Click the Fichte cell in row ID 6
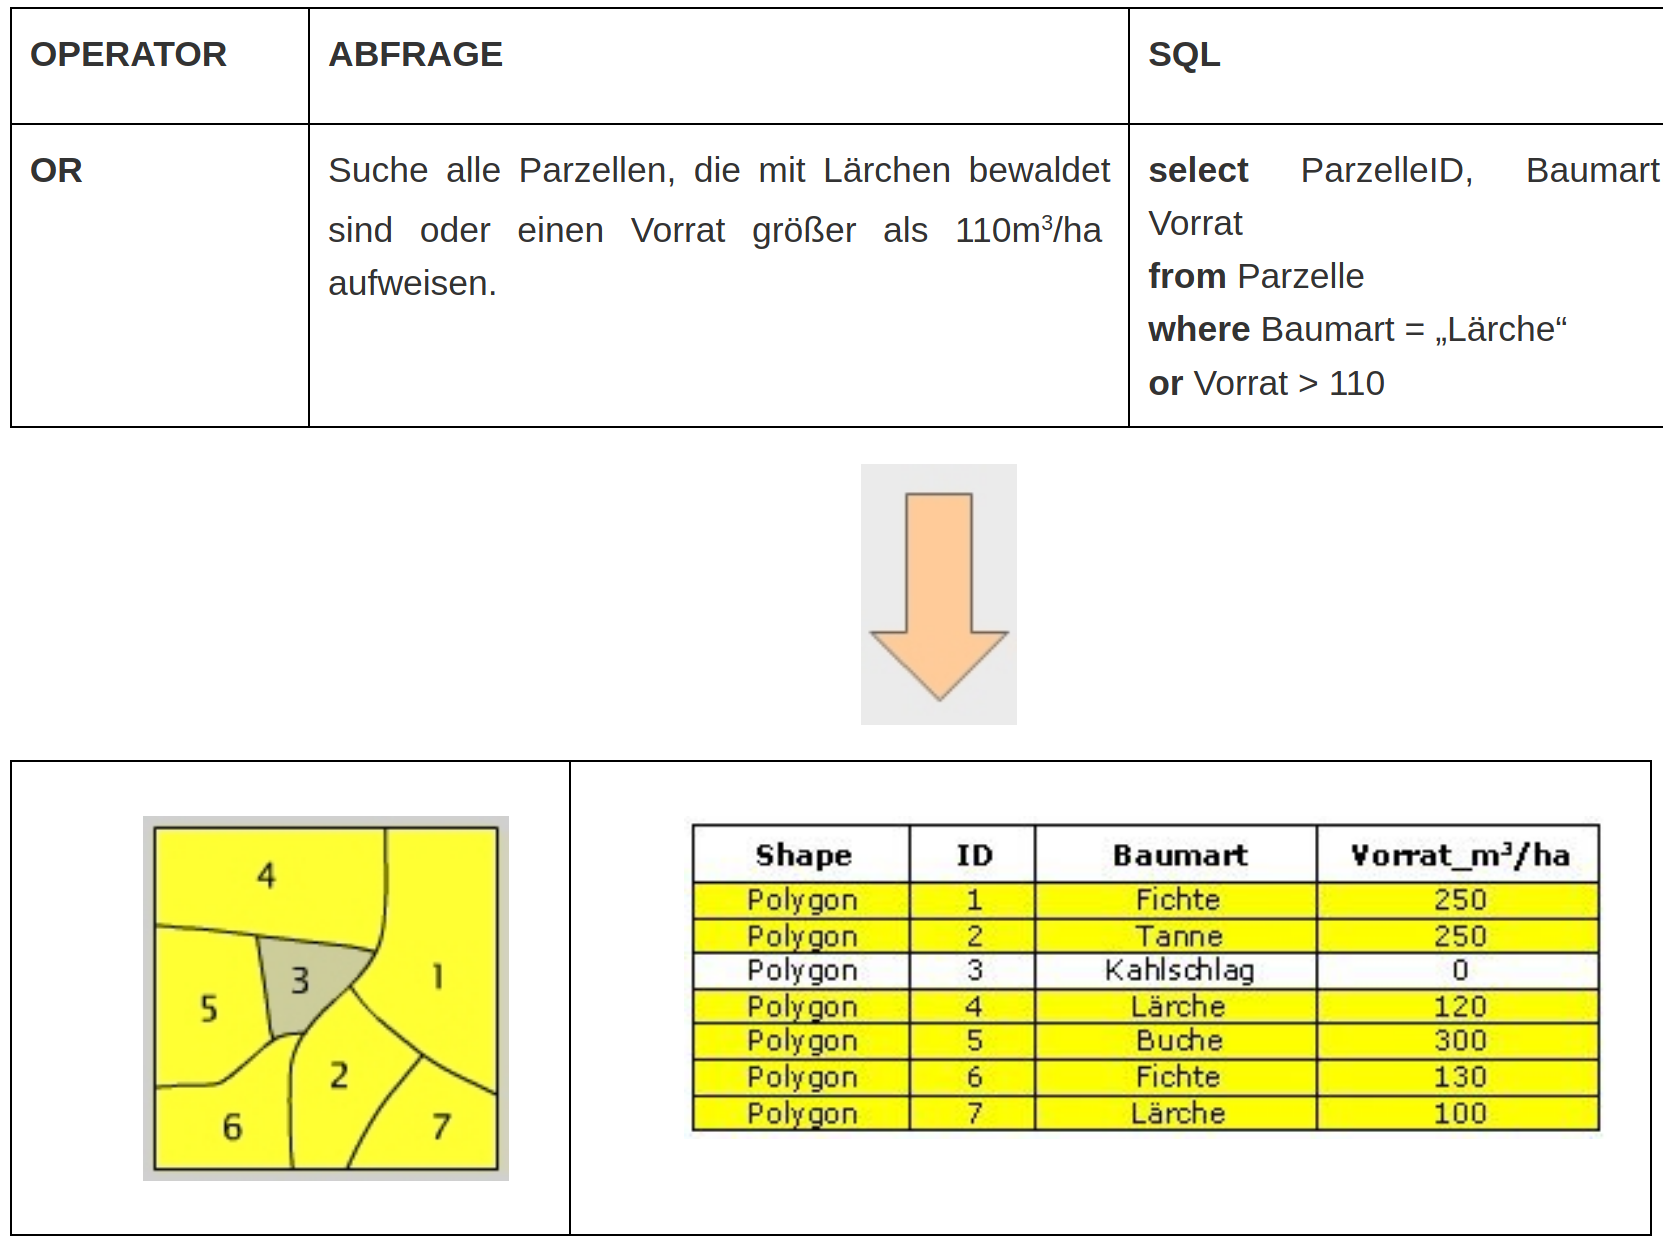The image size is (1663, 1242). pos(1177,1077)
